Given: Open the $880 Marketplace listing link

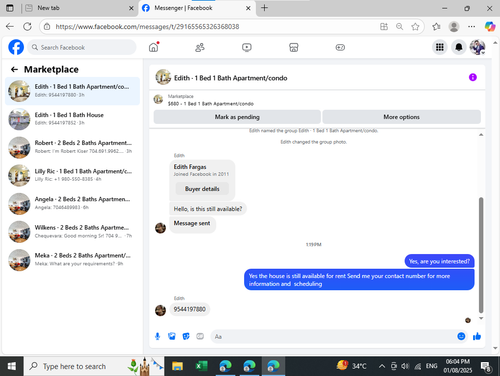Looking at the screenshot, I should 210,104.
